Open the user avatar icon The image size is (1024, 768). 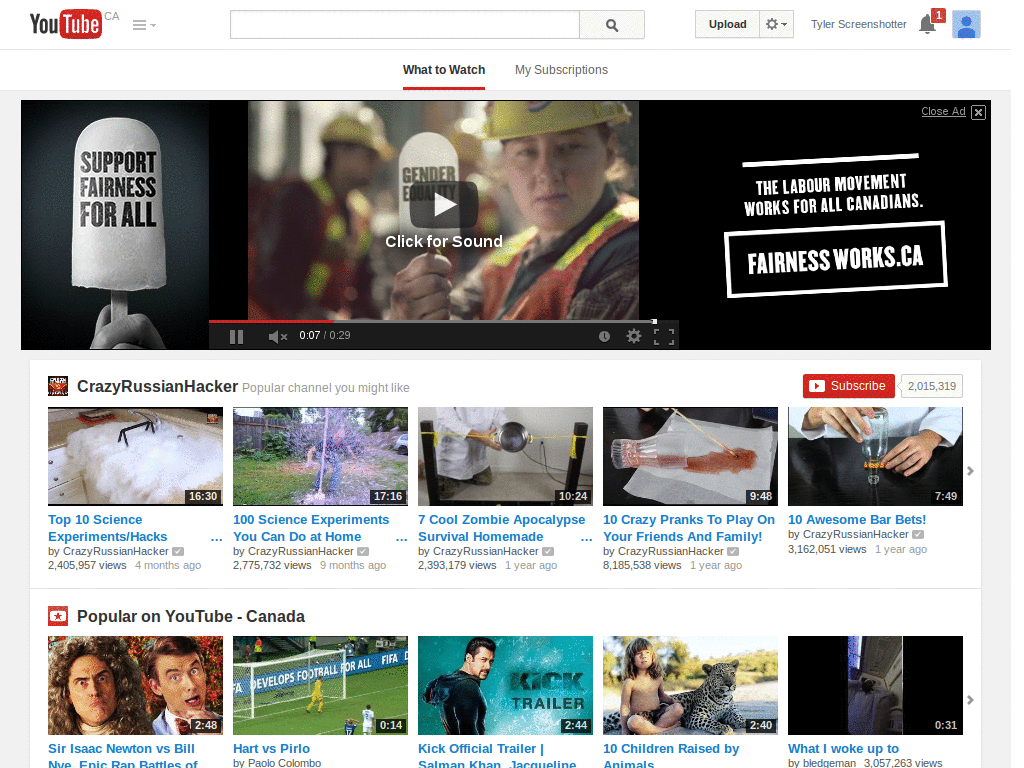point(967,24)
